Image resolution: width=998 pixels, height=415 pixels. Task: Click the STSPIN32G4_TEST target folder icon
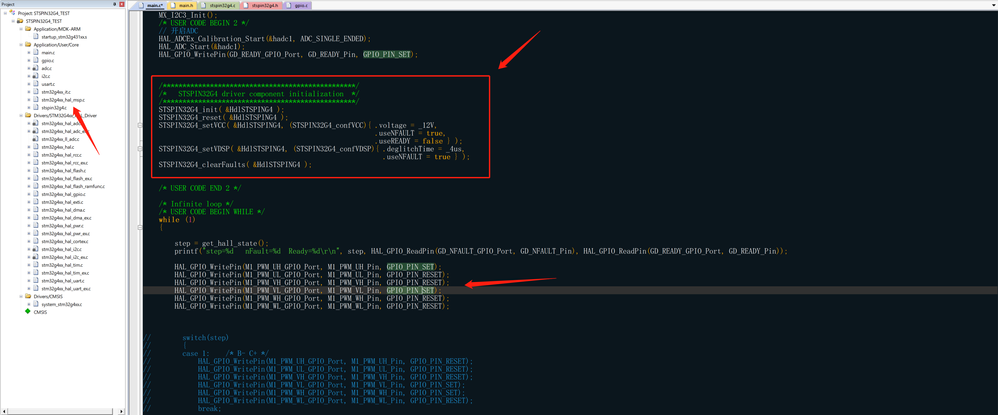20,21
